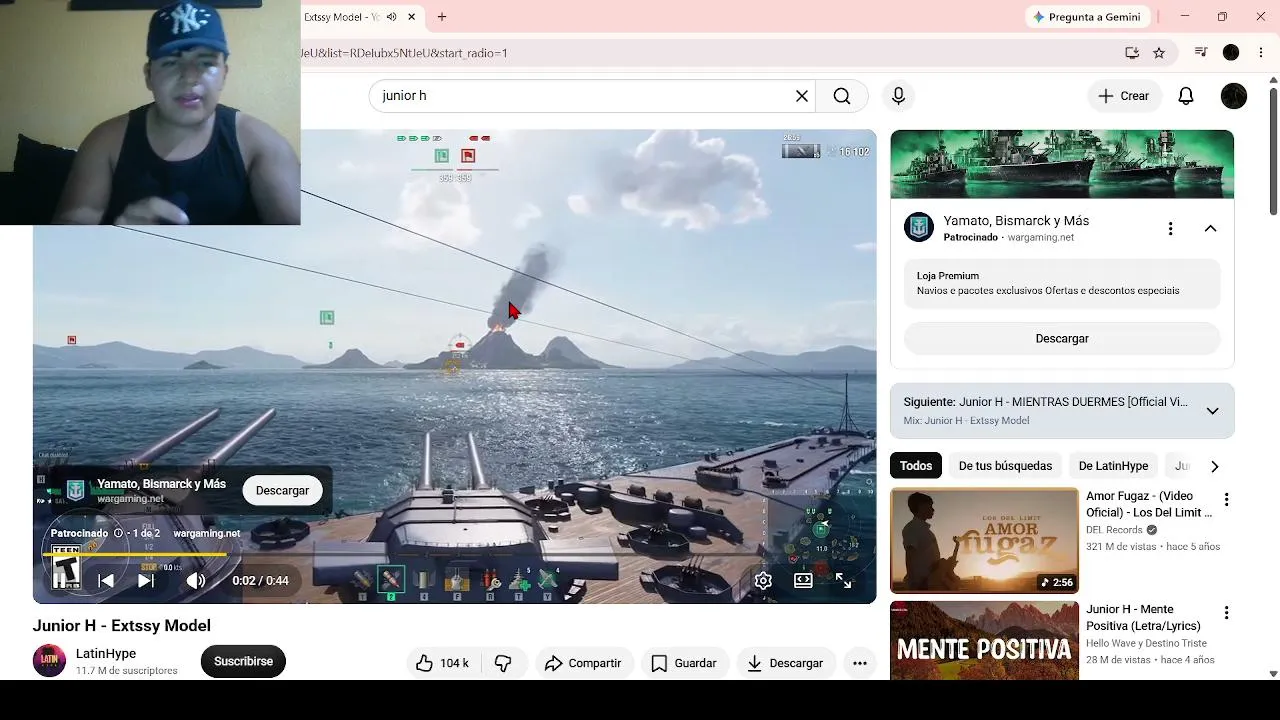Like the video with 104 k likes
1280x720 pixels.
point(442,663)
